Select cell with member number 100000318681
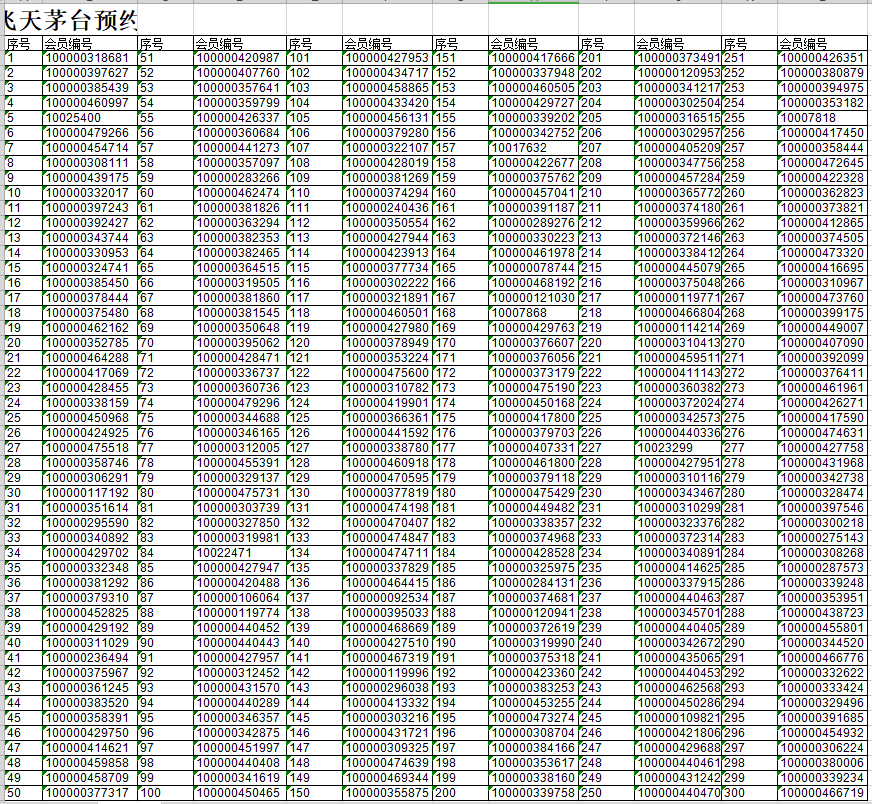The width and height of the screenshot is (872, 804). 90,58
